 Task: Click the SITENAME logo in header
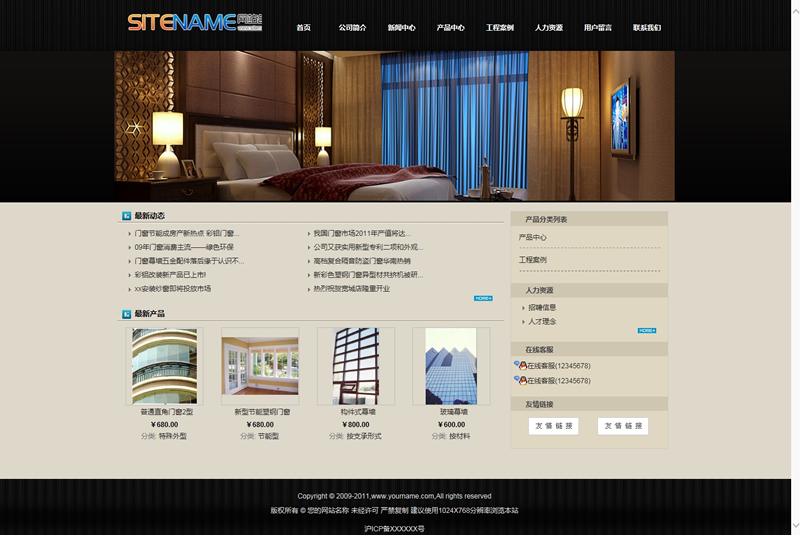click(195, 22)
